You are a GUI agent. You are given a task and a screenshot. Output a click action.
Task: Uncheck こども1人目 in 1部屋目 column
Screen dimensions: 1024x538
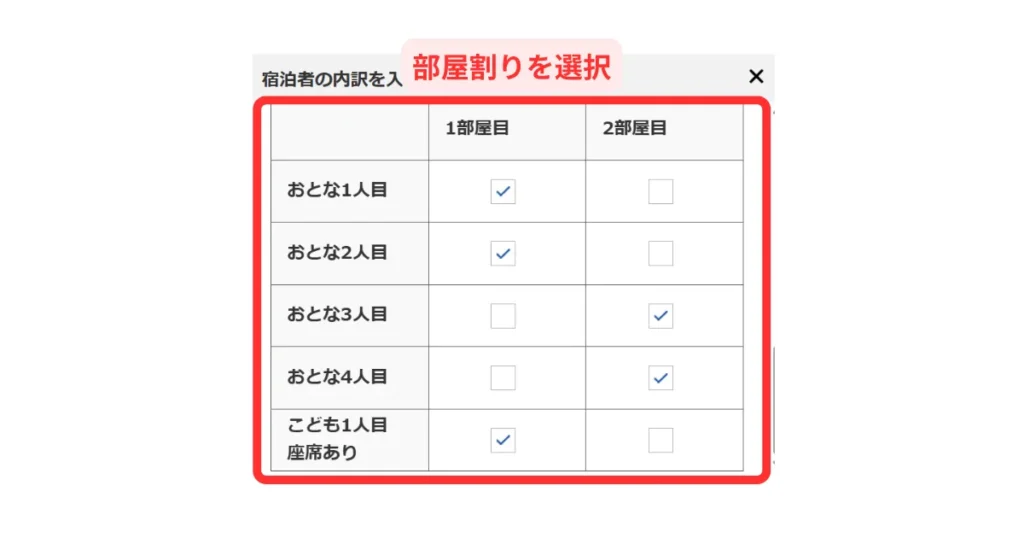pos(503,440)
